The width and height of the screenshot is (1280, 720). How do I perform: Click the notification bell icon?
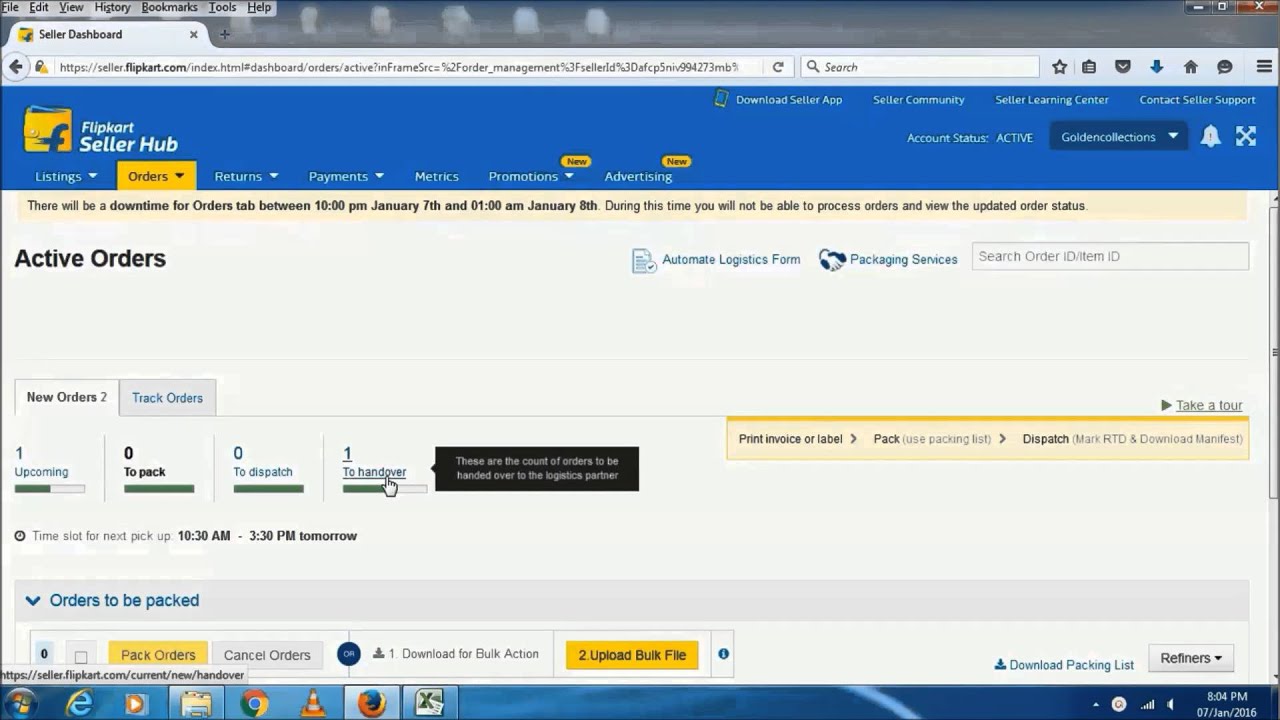pos(1210,136)
